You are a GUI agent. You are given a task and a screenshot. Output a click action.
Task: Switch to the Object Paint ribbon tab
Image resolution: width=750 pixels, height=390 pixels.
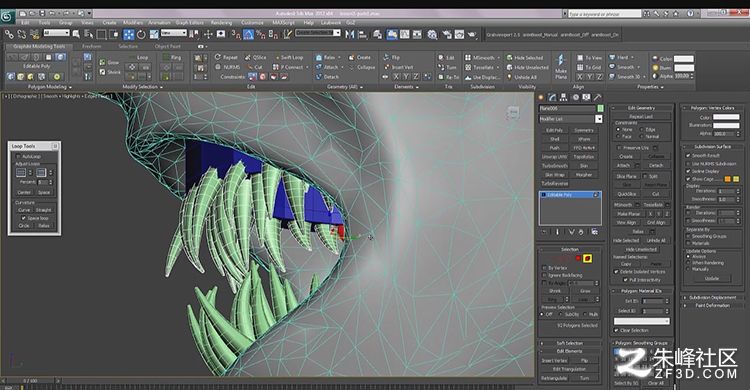(167, 46)
